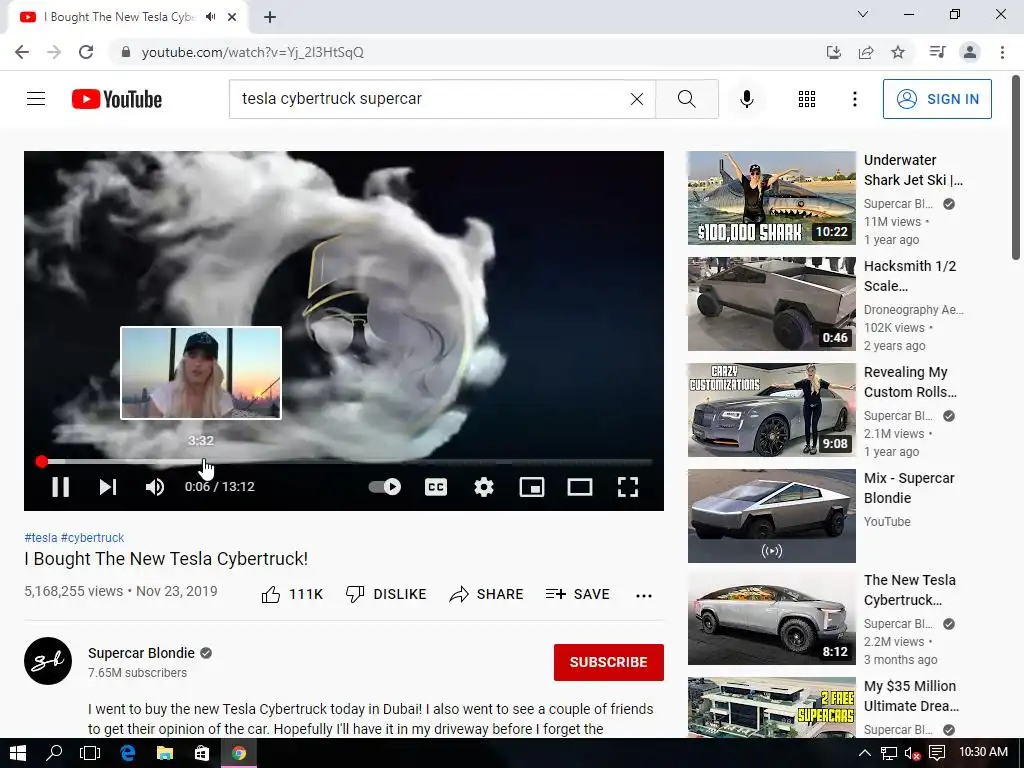Seek the video progress bar
This screenshot has width=1024, height=768.
tap(344, 462)
